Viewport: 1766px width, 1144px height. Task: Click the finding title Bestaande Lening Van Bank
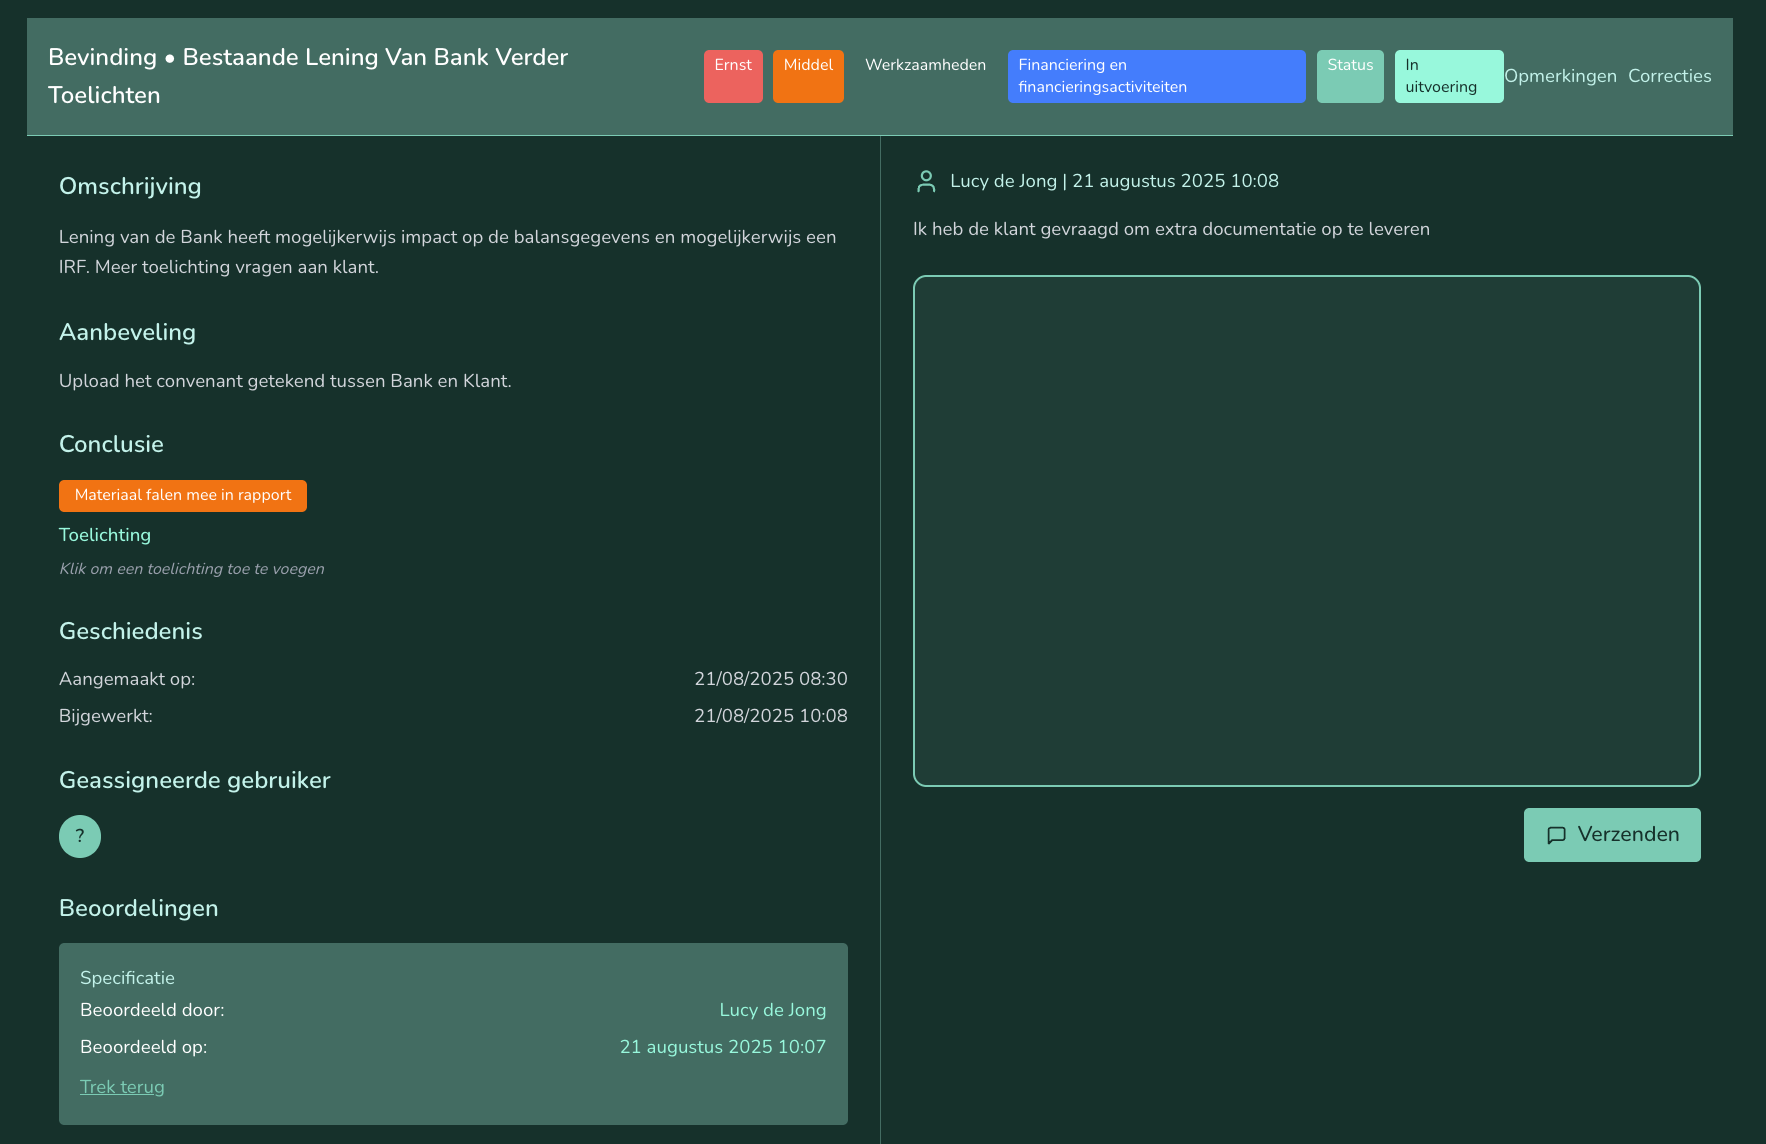click(308, 76)
